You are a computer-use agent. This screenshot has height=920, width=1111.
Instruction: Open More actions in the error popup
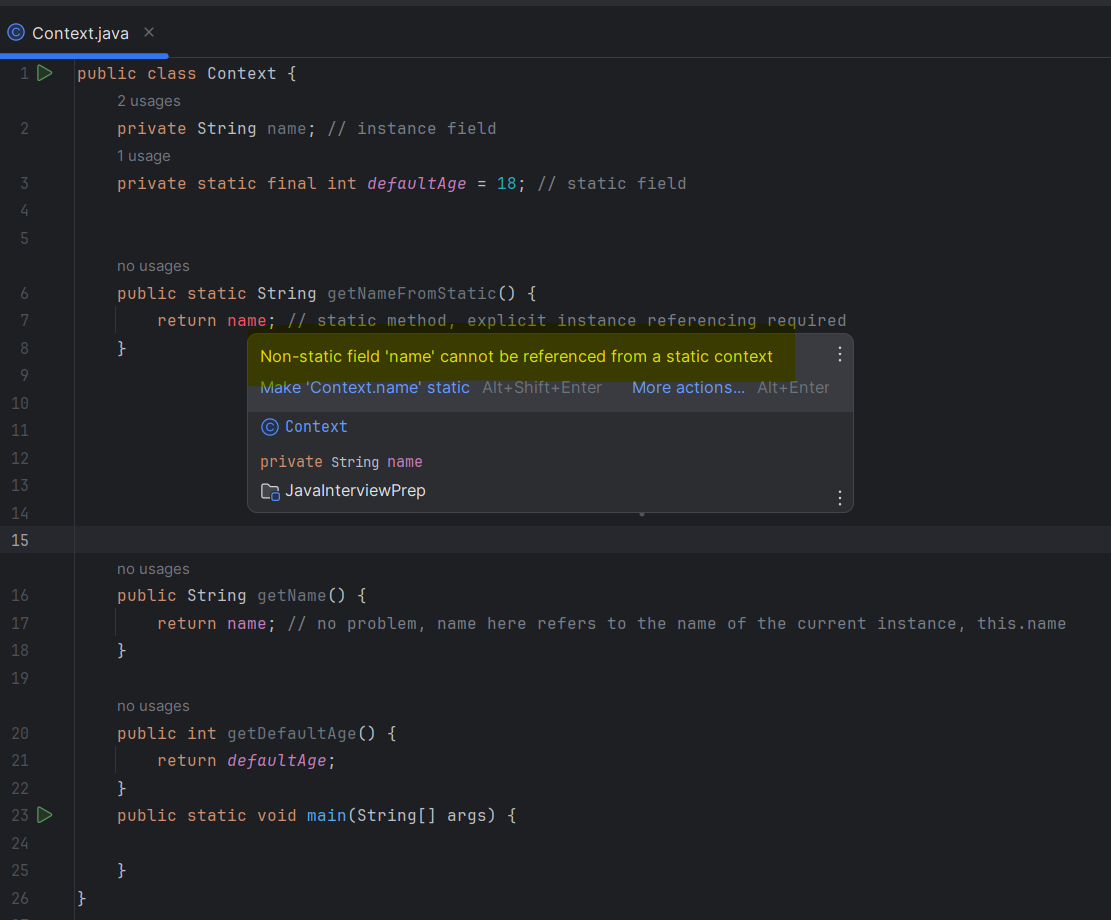coord(688,387)
